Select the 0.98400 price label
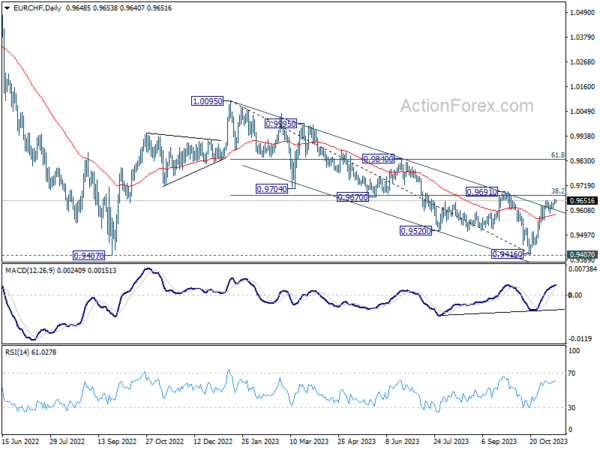600x450 pixels. (378, 159)
